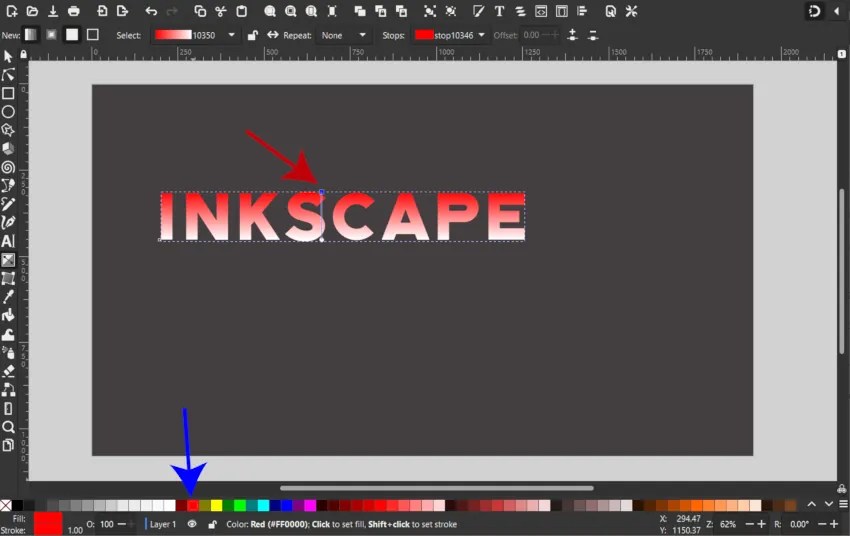Choose radial gradient type button

pyautogui.click(x=51, y=35)
